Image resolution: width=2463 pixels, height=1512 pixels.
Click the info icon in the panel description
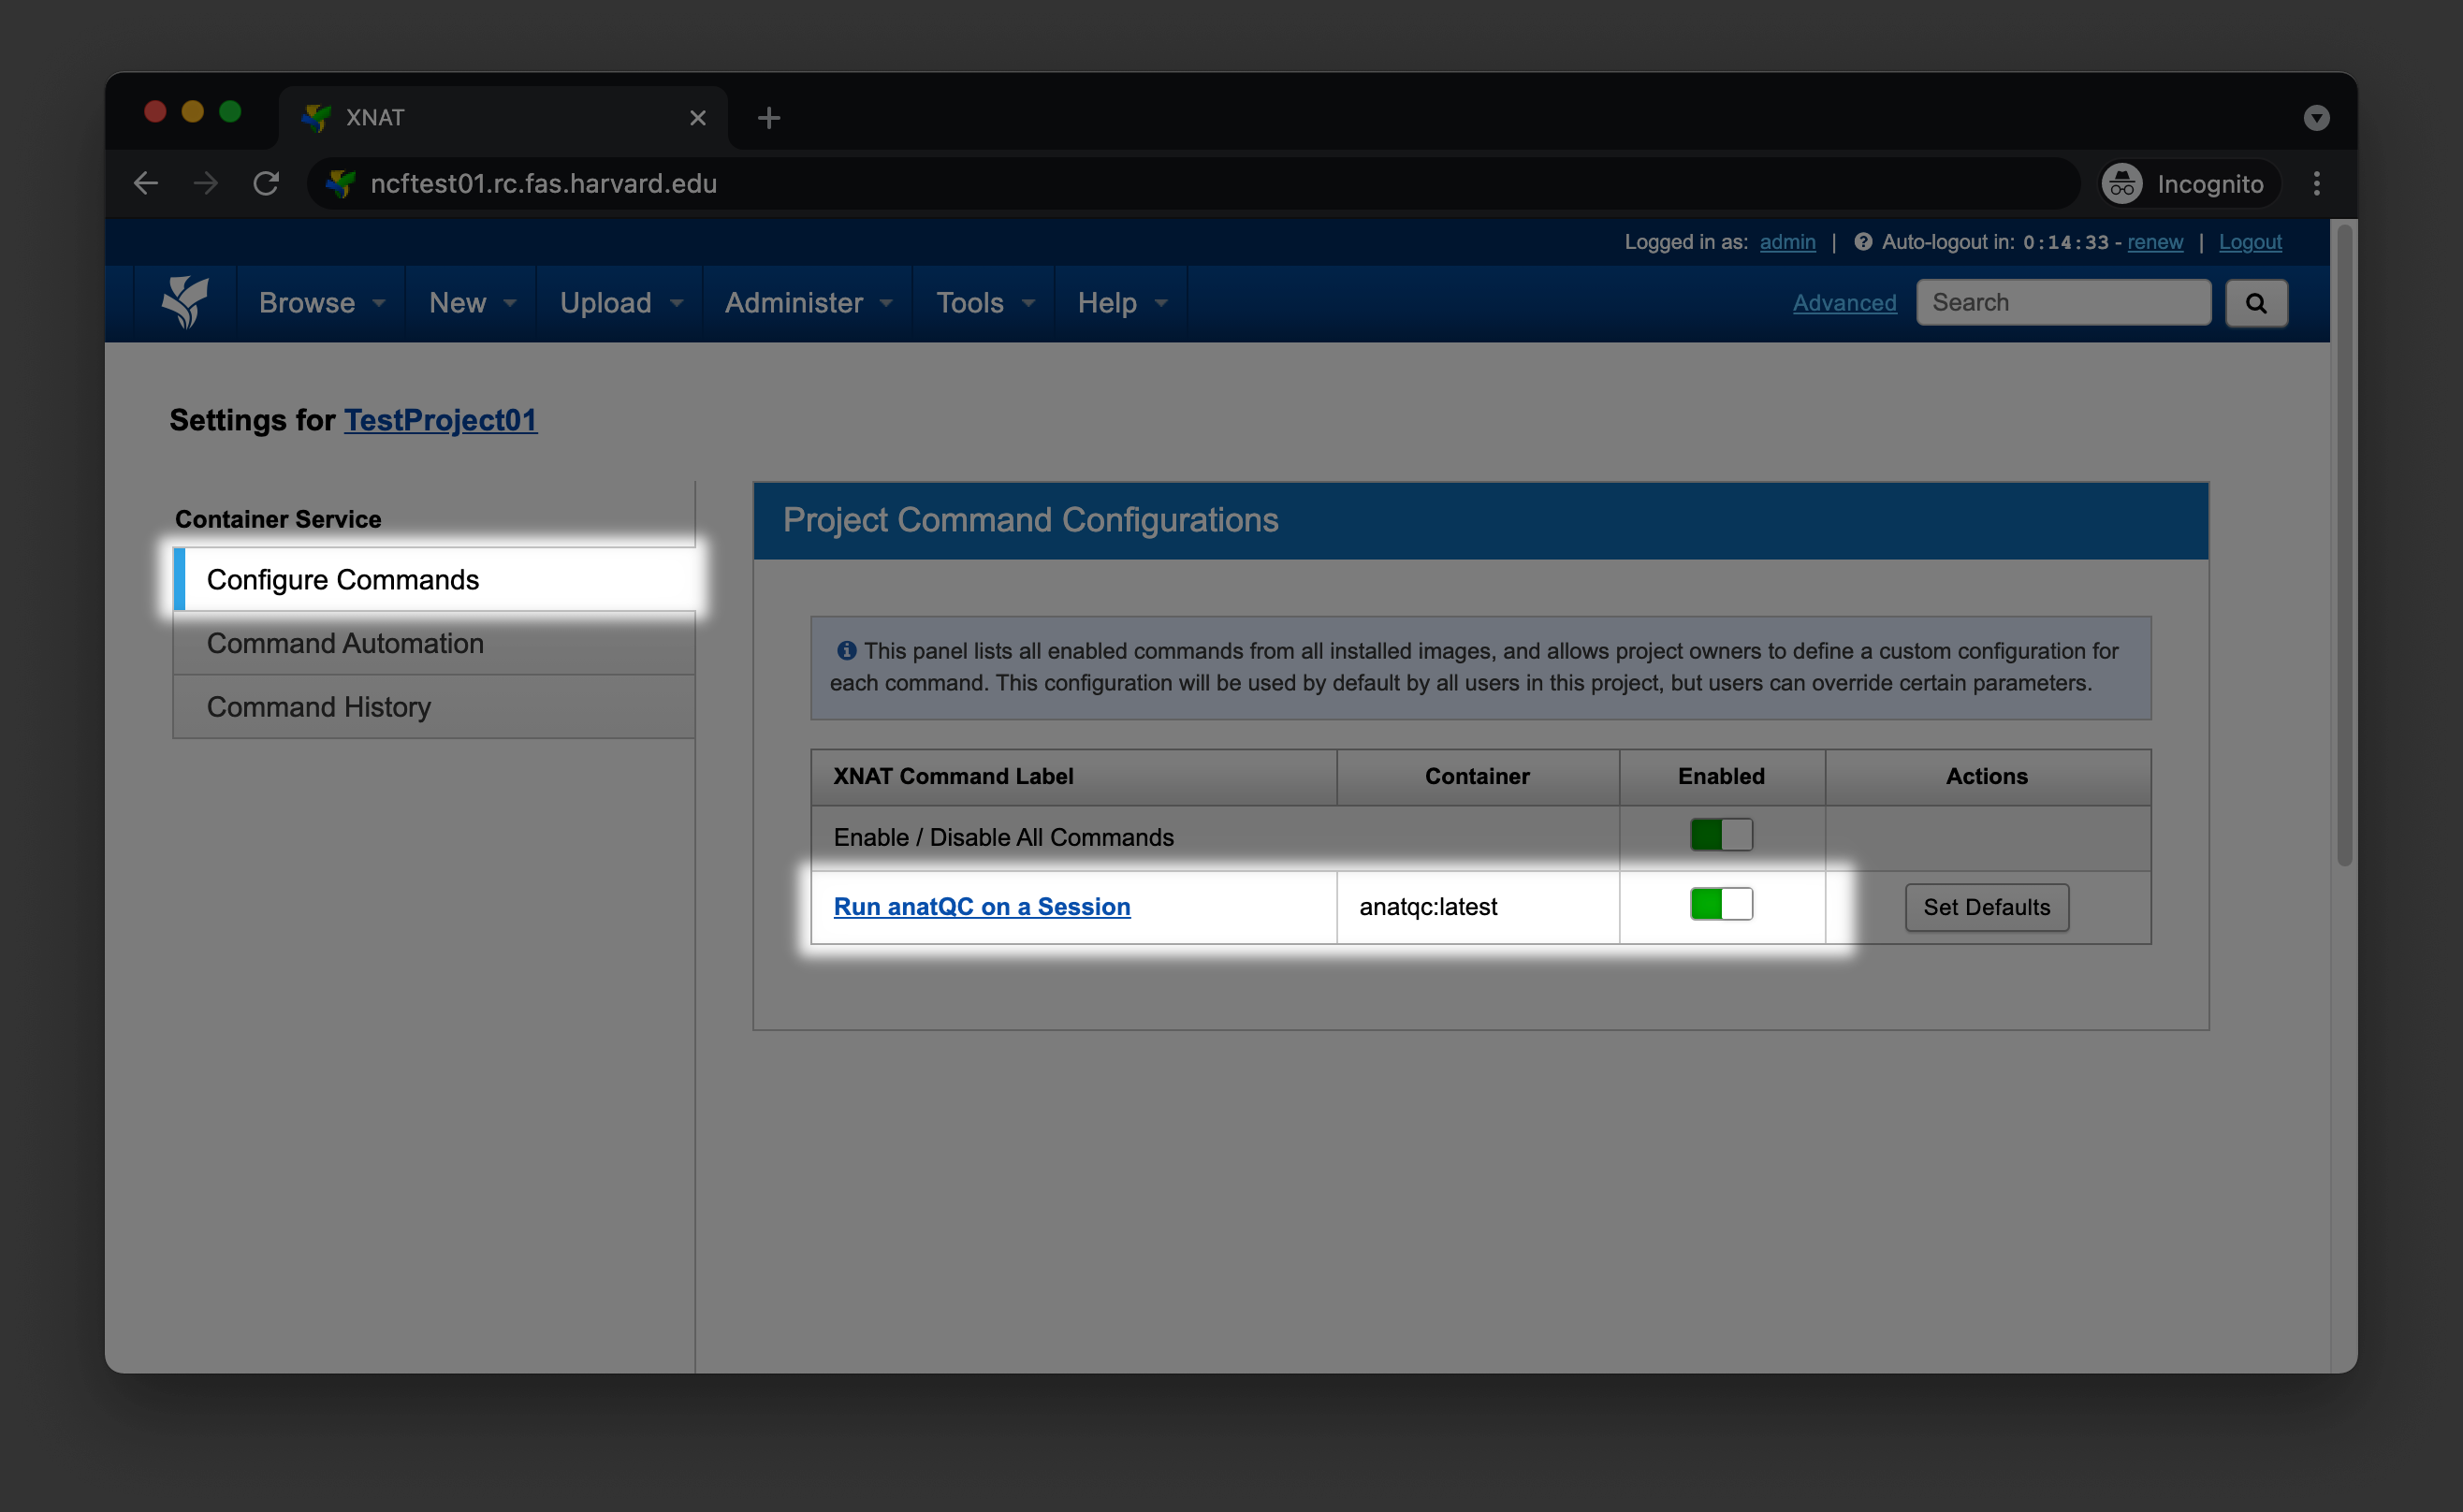(x=846, y=650)
